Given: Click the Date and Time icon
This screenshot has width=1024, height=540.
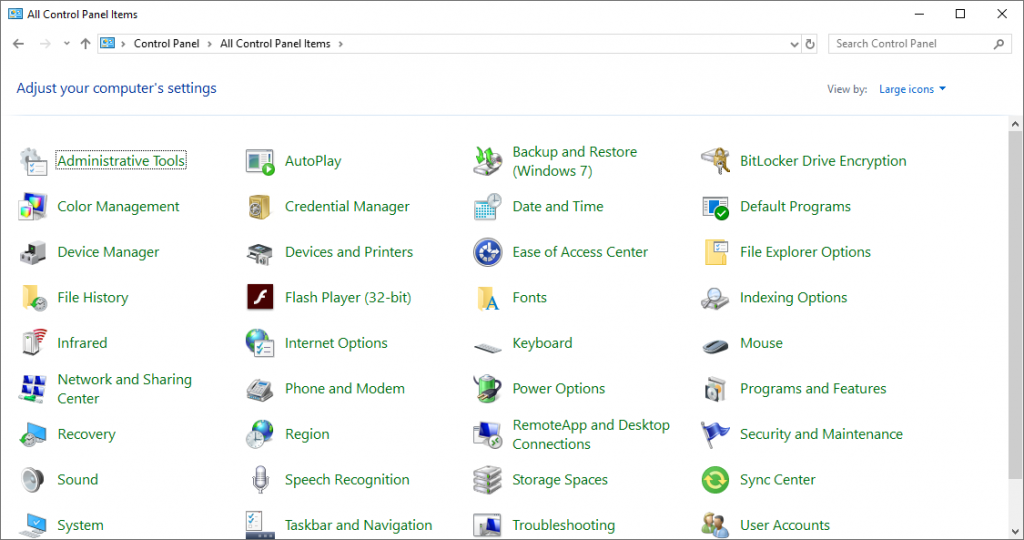Looking at the screenshot, I should pyautogui.click(x=487, y=207).
